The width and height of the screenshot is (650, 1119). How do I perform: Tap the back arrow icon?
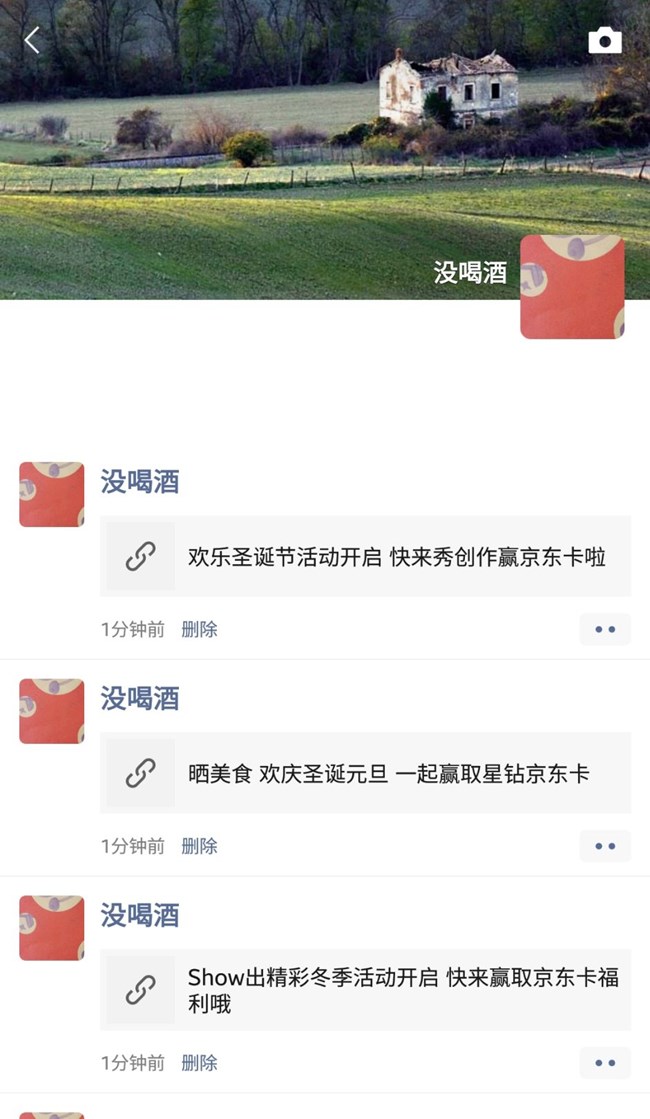pyautogui.click(x=32, y=41)
